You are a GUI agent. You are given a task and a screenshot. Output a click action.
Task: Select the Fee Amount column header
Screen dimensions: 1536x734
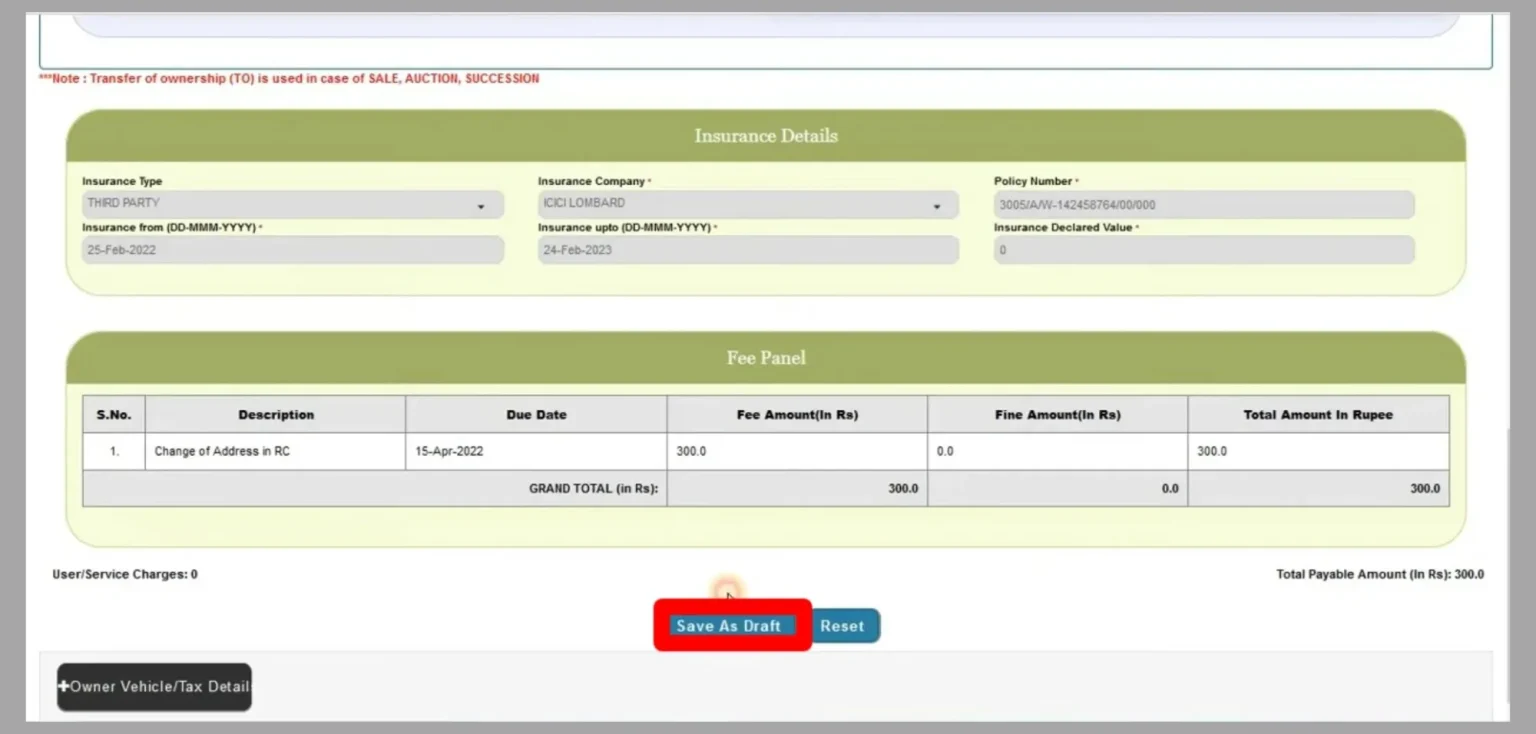point(797,413)
